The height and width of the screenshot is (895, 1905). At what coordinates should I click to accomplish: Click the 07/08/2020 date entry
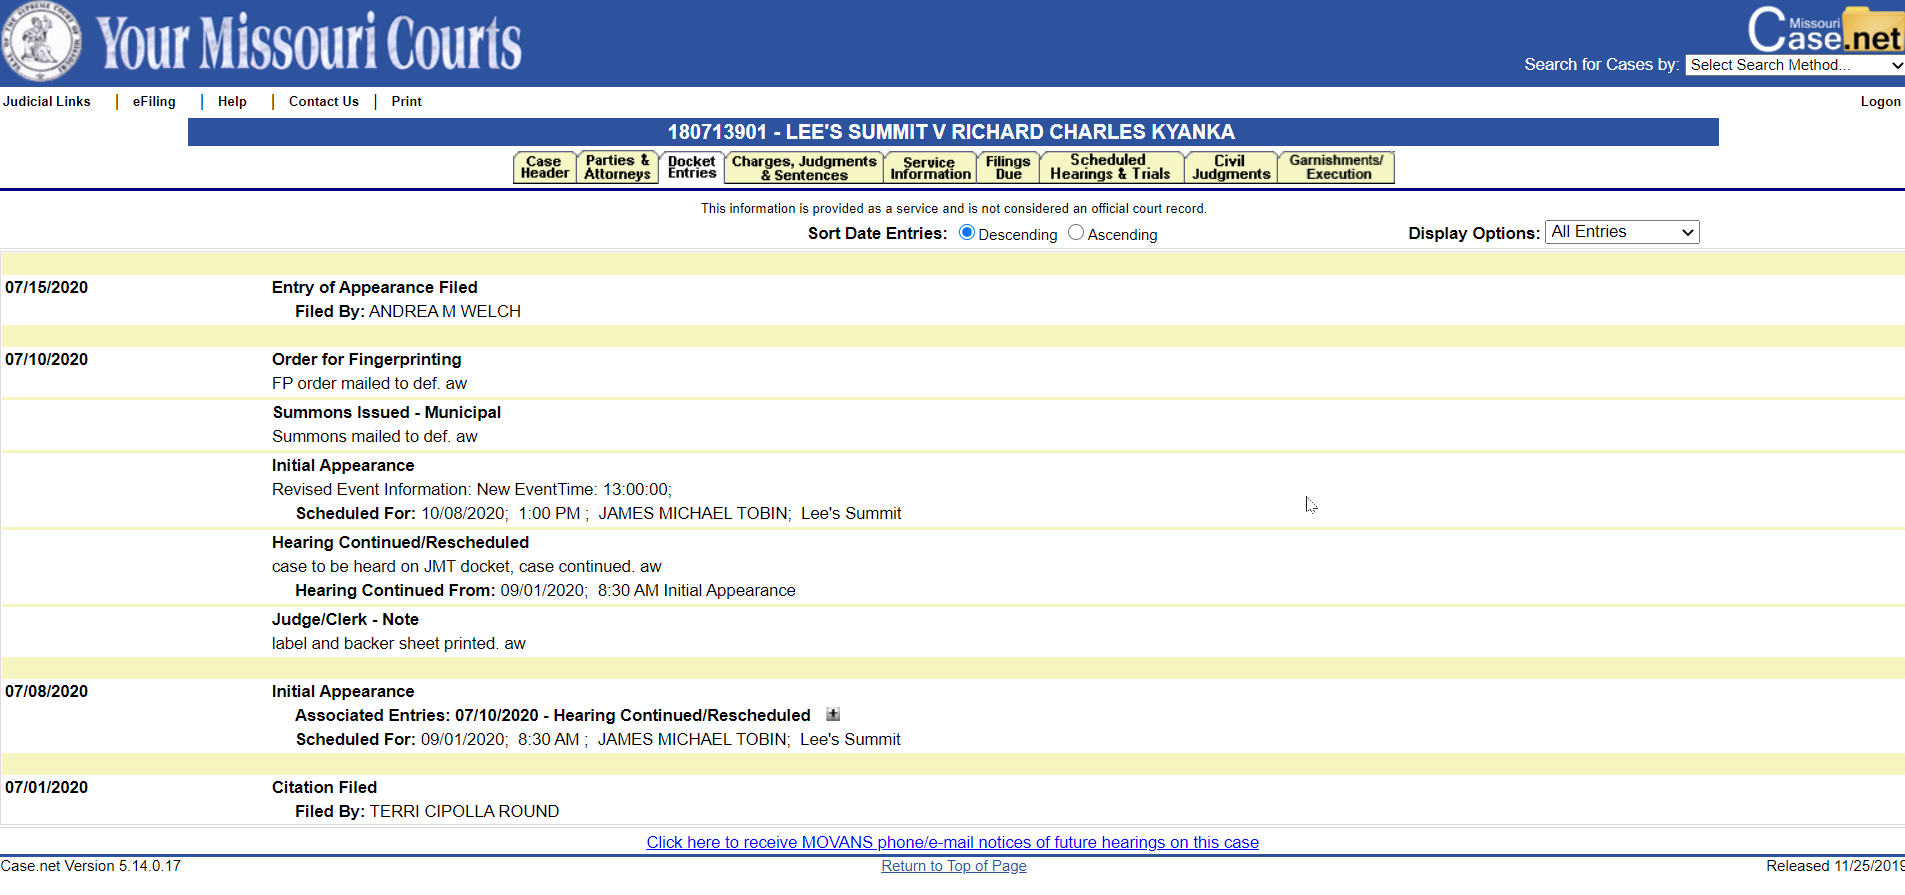tap(46, 691)
